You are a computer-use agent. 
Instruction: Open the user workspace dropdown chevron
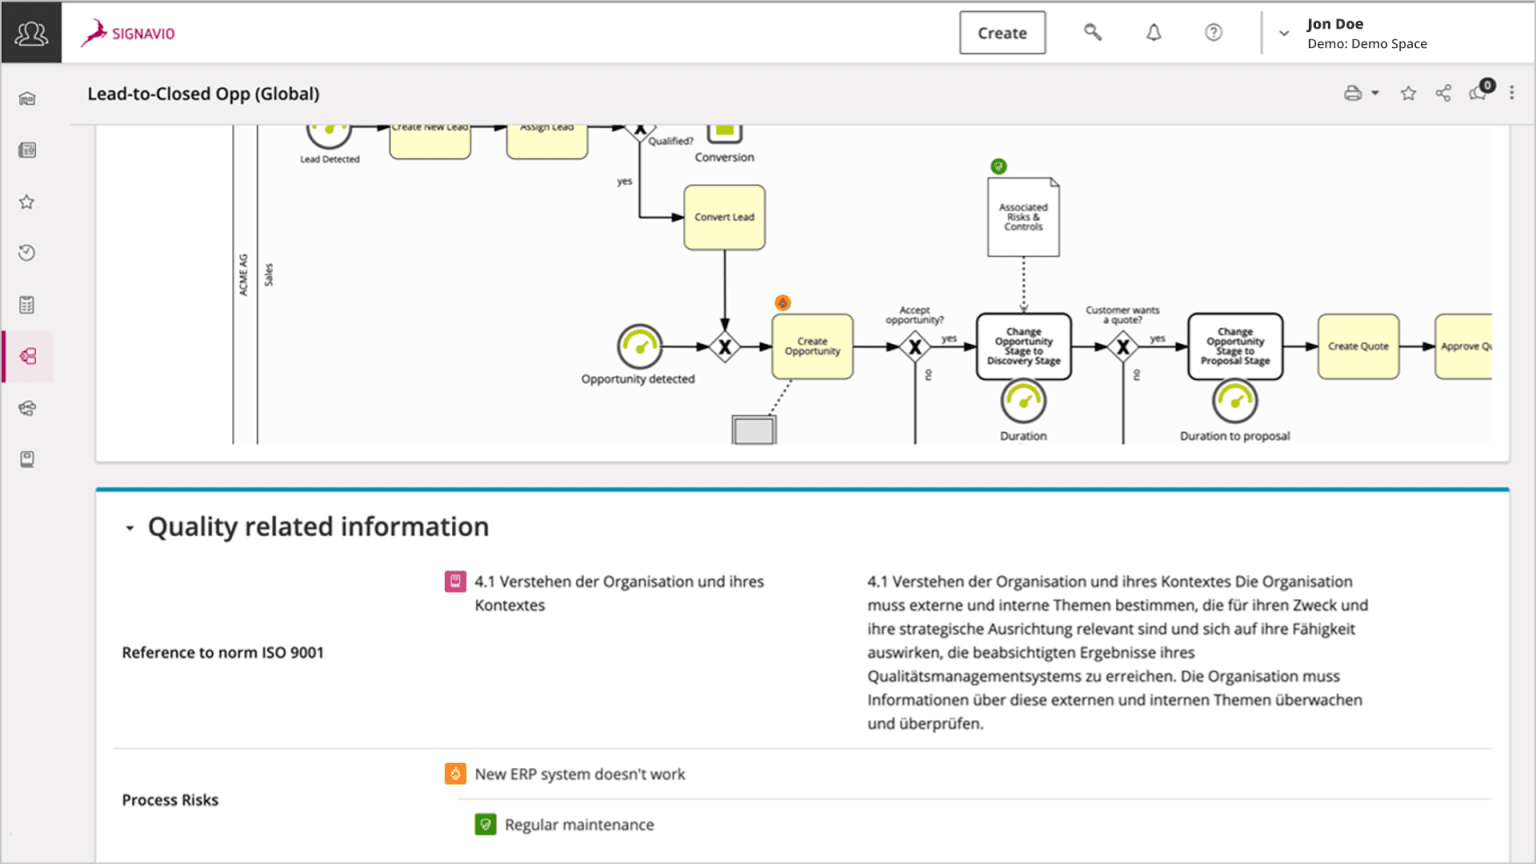pyautogui.click(x=1283, y=32)
